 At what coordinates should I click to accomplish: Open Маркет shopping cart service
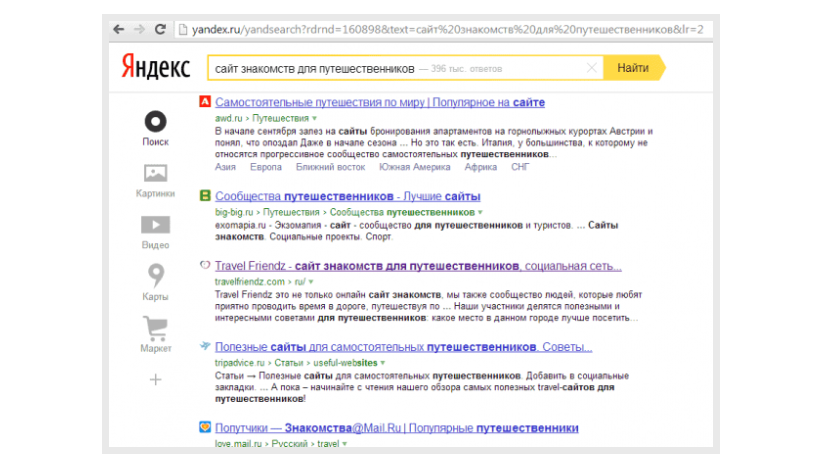[155, 335]
